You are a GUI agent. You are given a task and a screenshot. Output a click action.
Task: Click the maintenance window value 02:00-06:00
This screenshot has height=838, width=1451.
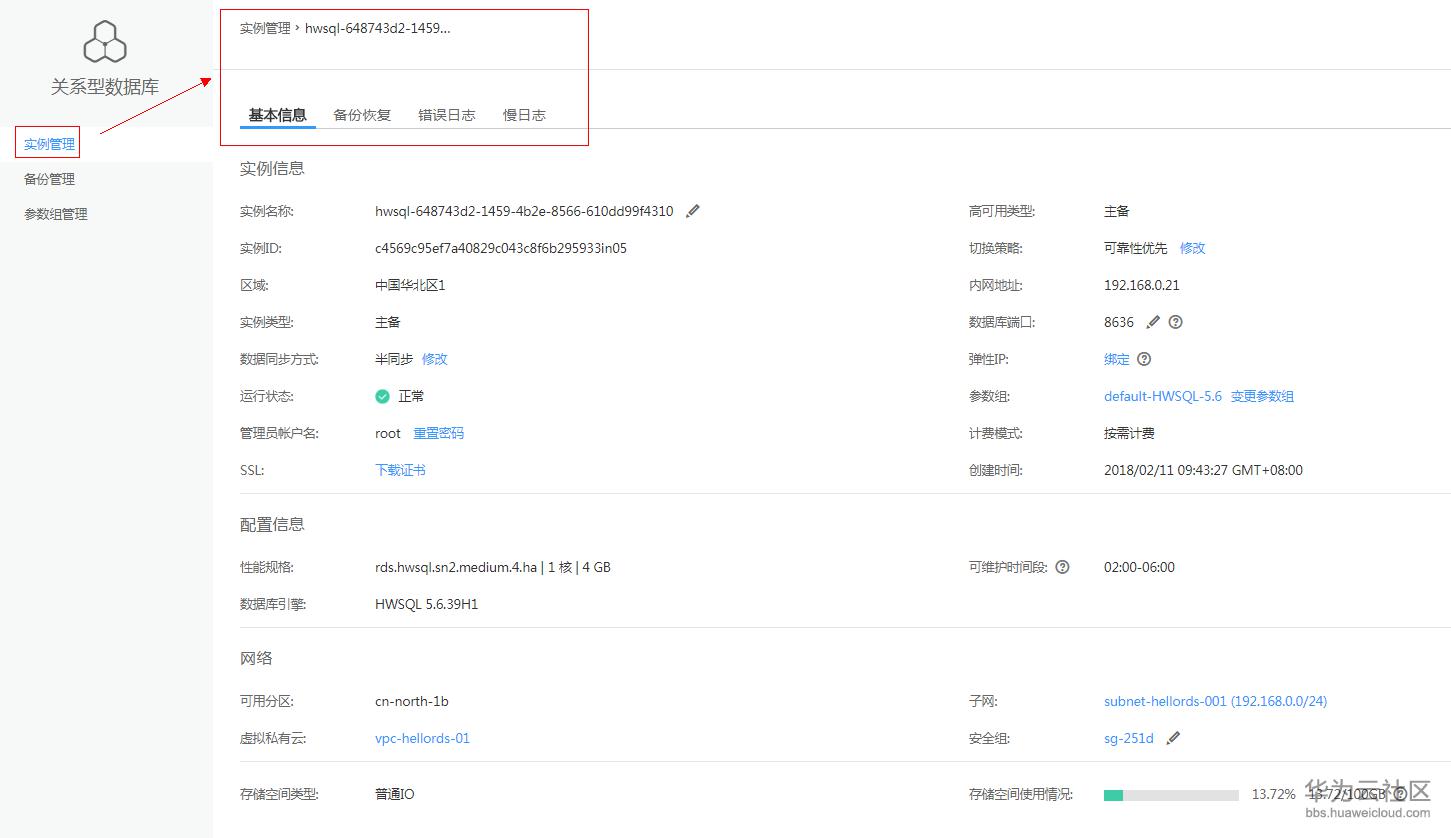pos(1139,567)
